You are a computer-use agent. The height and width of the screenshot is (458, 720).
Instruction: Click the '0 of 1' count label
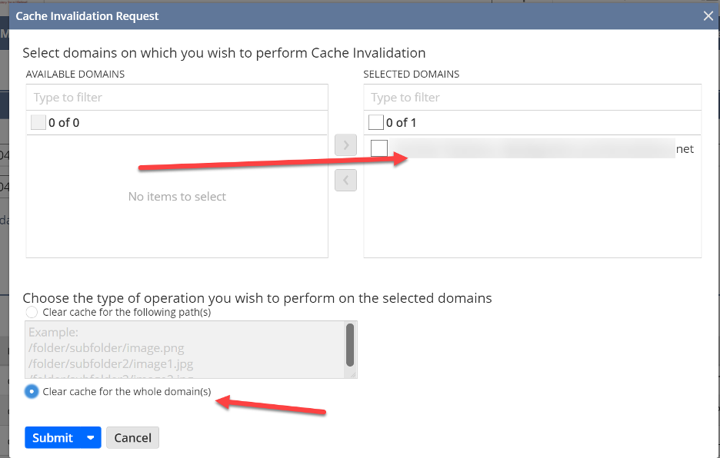pos(401,123)
